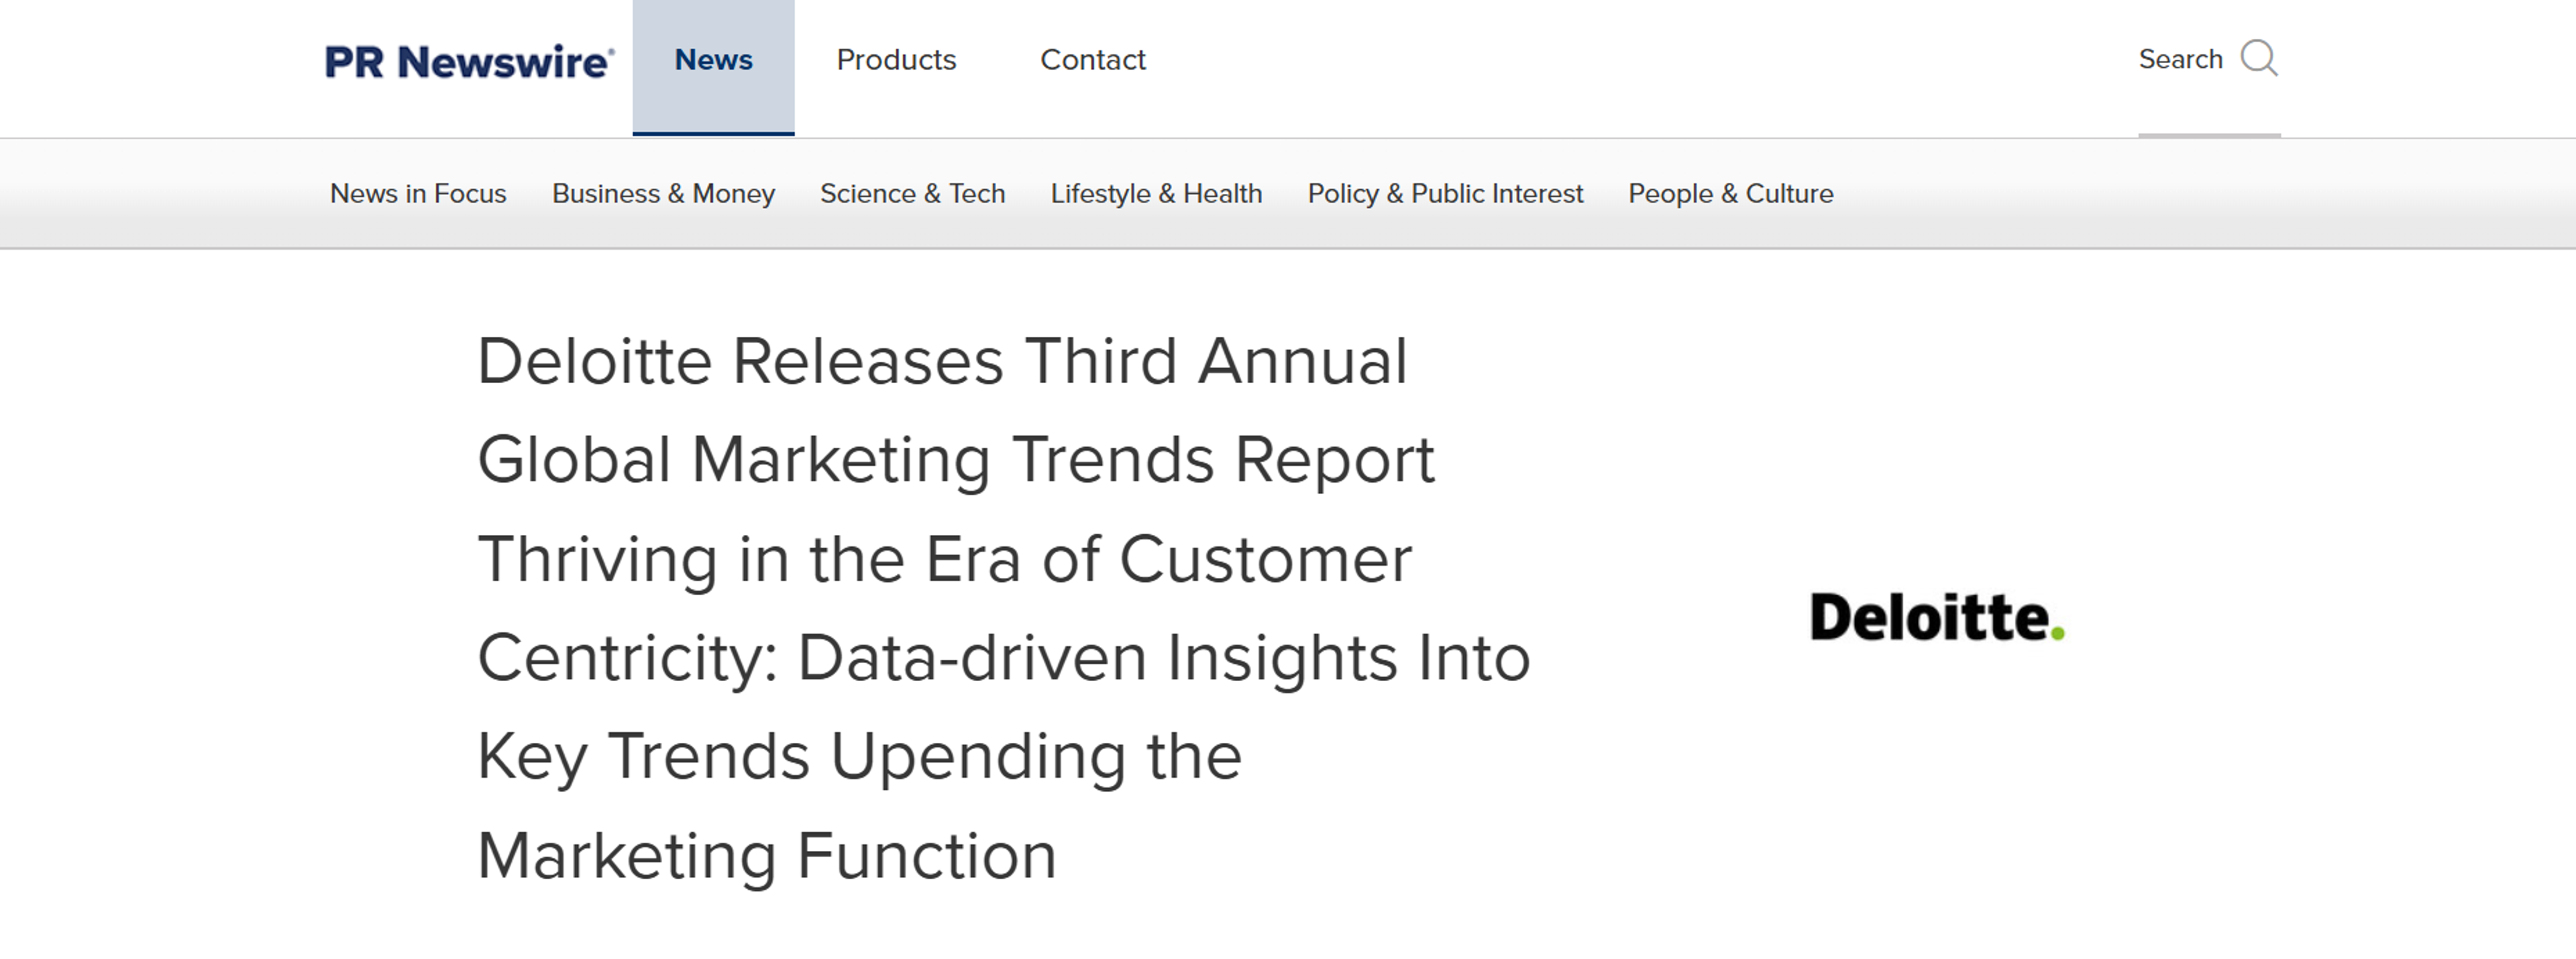Viewport: 2576px width, 959px height.
Task: Click the Deloitte press release headline
Action: click(1000, 607)
